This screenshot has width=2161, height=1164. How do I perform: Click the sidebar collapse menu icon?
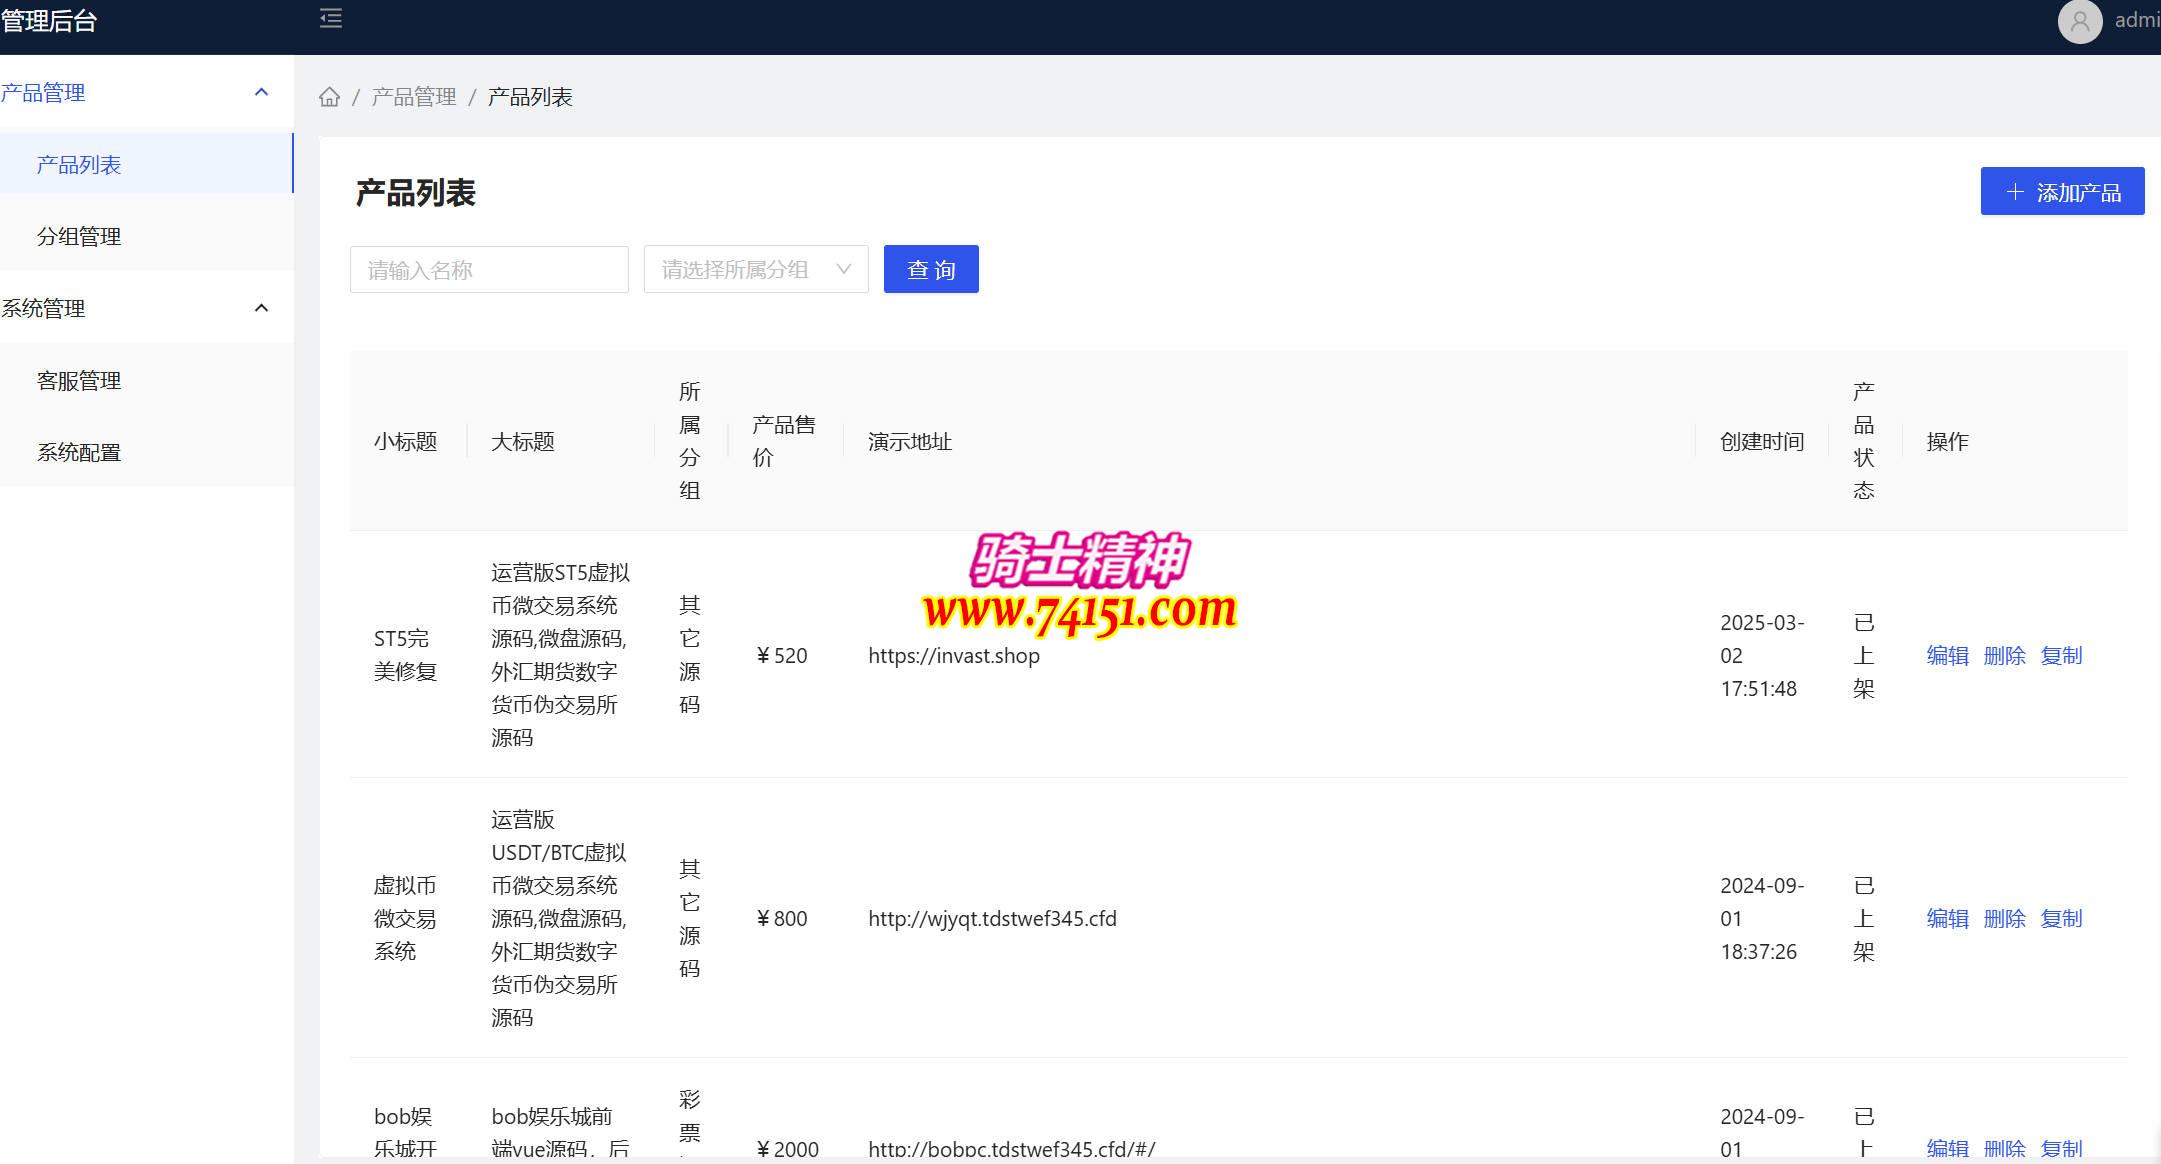point(331,19)
